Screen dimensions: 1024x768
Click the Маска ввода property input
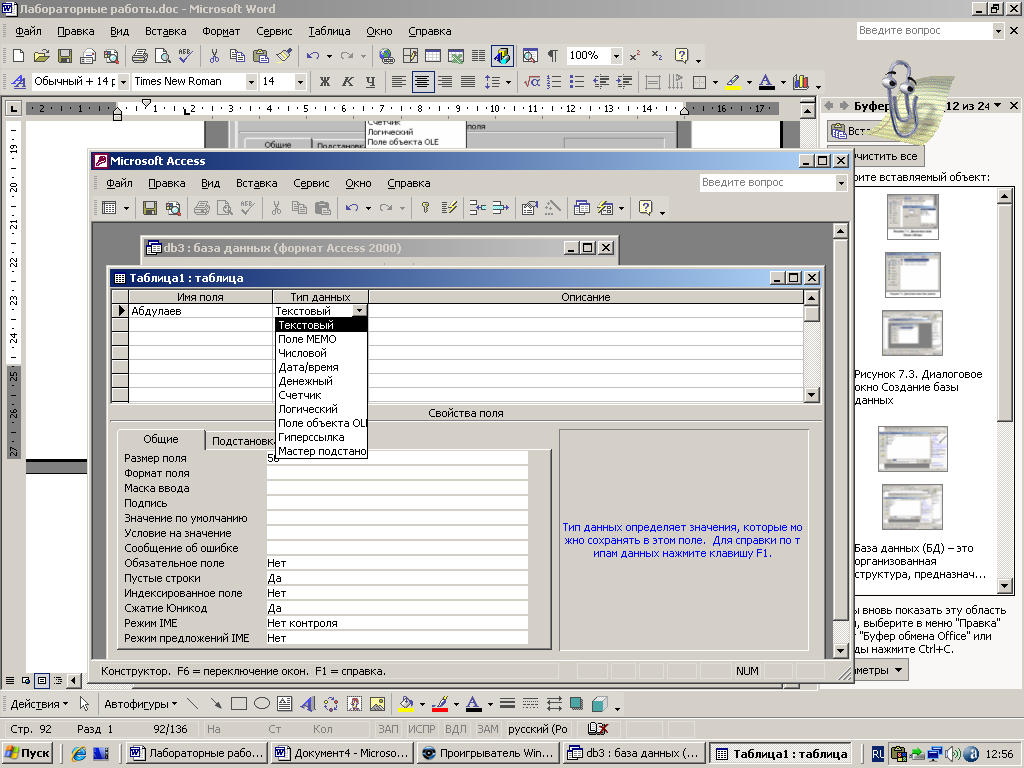(x=397, y=488)
